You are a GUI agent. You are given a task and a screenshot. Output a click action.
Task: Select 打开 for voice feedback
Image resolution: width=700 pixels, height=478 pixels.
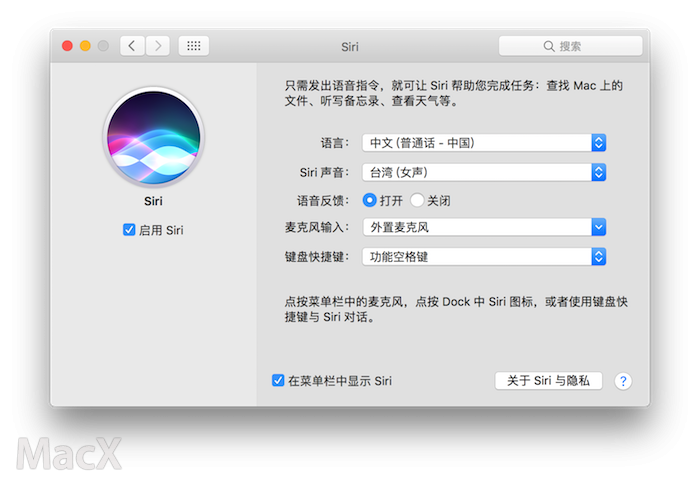369,200
